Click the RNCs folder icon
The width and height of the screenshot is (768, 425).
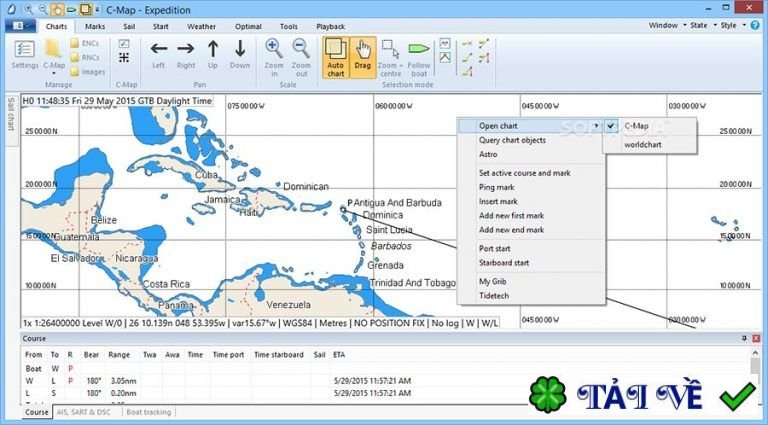[x=74, y=58]
